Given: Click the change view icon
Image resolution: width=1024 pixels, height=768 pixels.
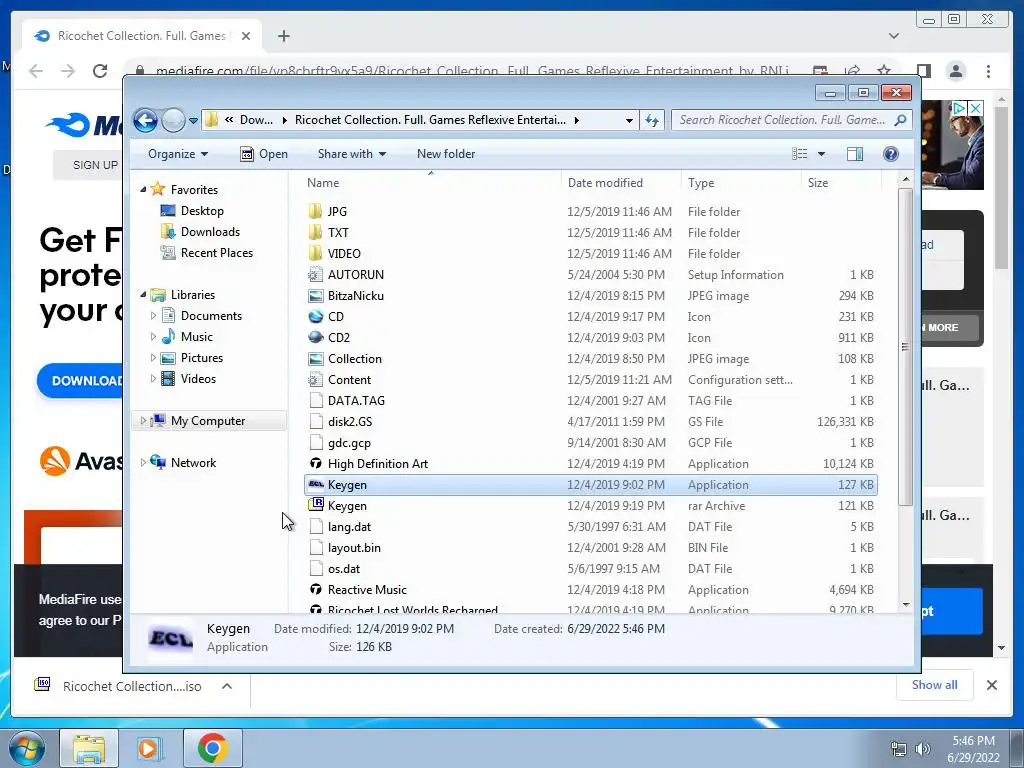Looking at the screenshot, I should 799,154.
